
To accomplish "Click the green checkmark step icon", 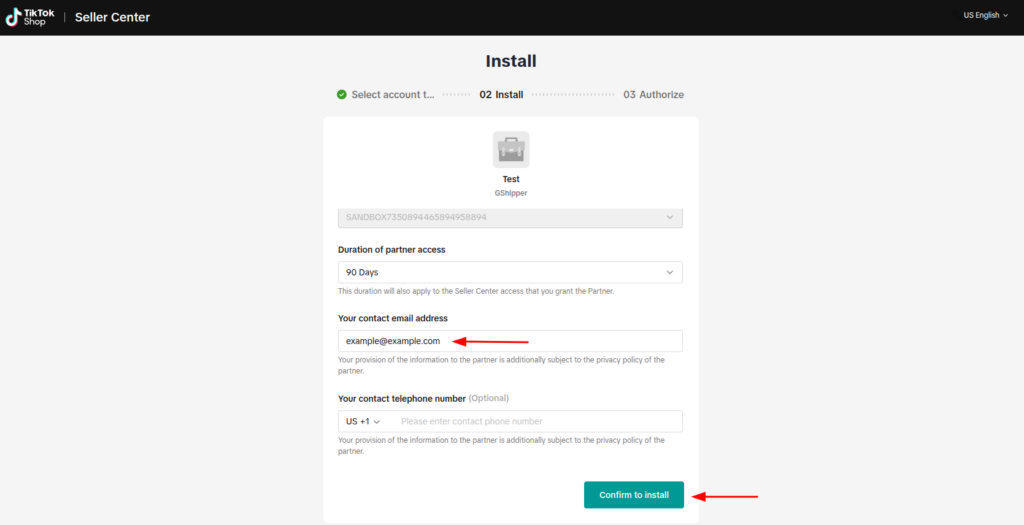I will click(x=342, y=95).
